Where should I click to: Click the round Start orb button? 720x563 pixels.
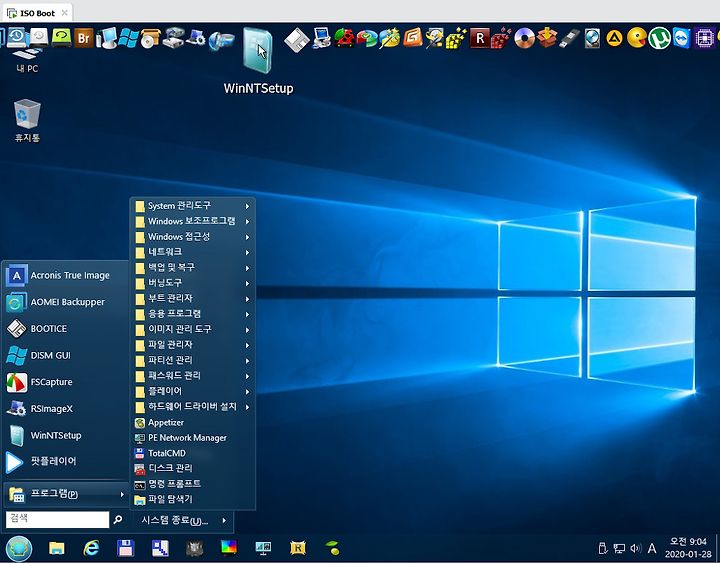coord(19,548)
